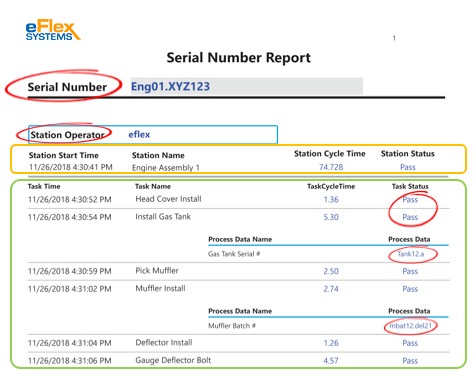Click Process Data Name header above Gas Tank Serial

[240, 239]
